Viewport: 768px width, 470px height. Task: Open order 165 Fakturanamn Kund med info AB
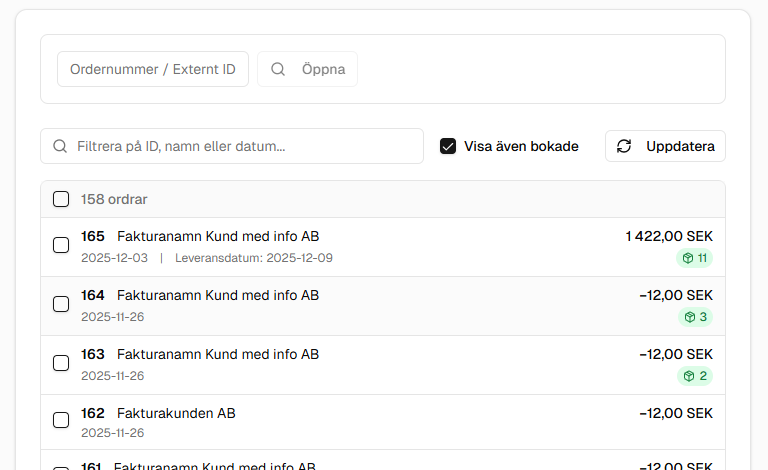coord(218,236)
